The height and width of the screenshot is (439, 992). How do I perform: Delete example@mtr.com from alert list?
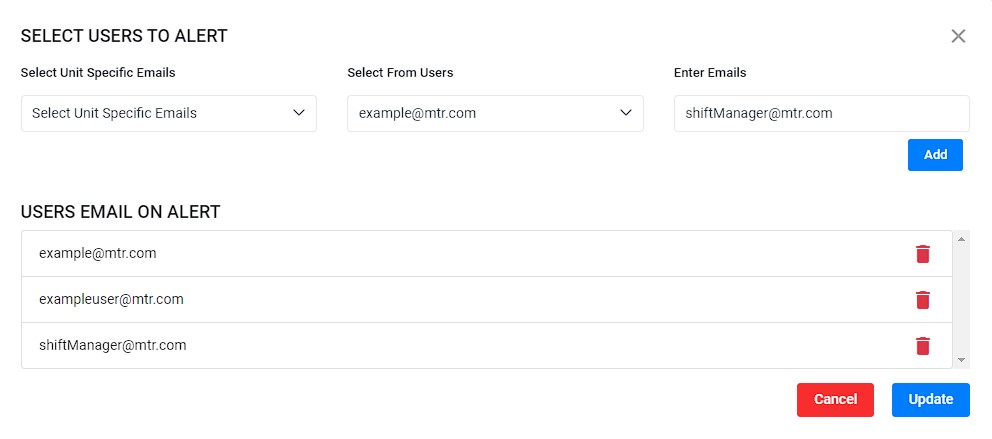(922, 254)
